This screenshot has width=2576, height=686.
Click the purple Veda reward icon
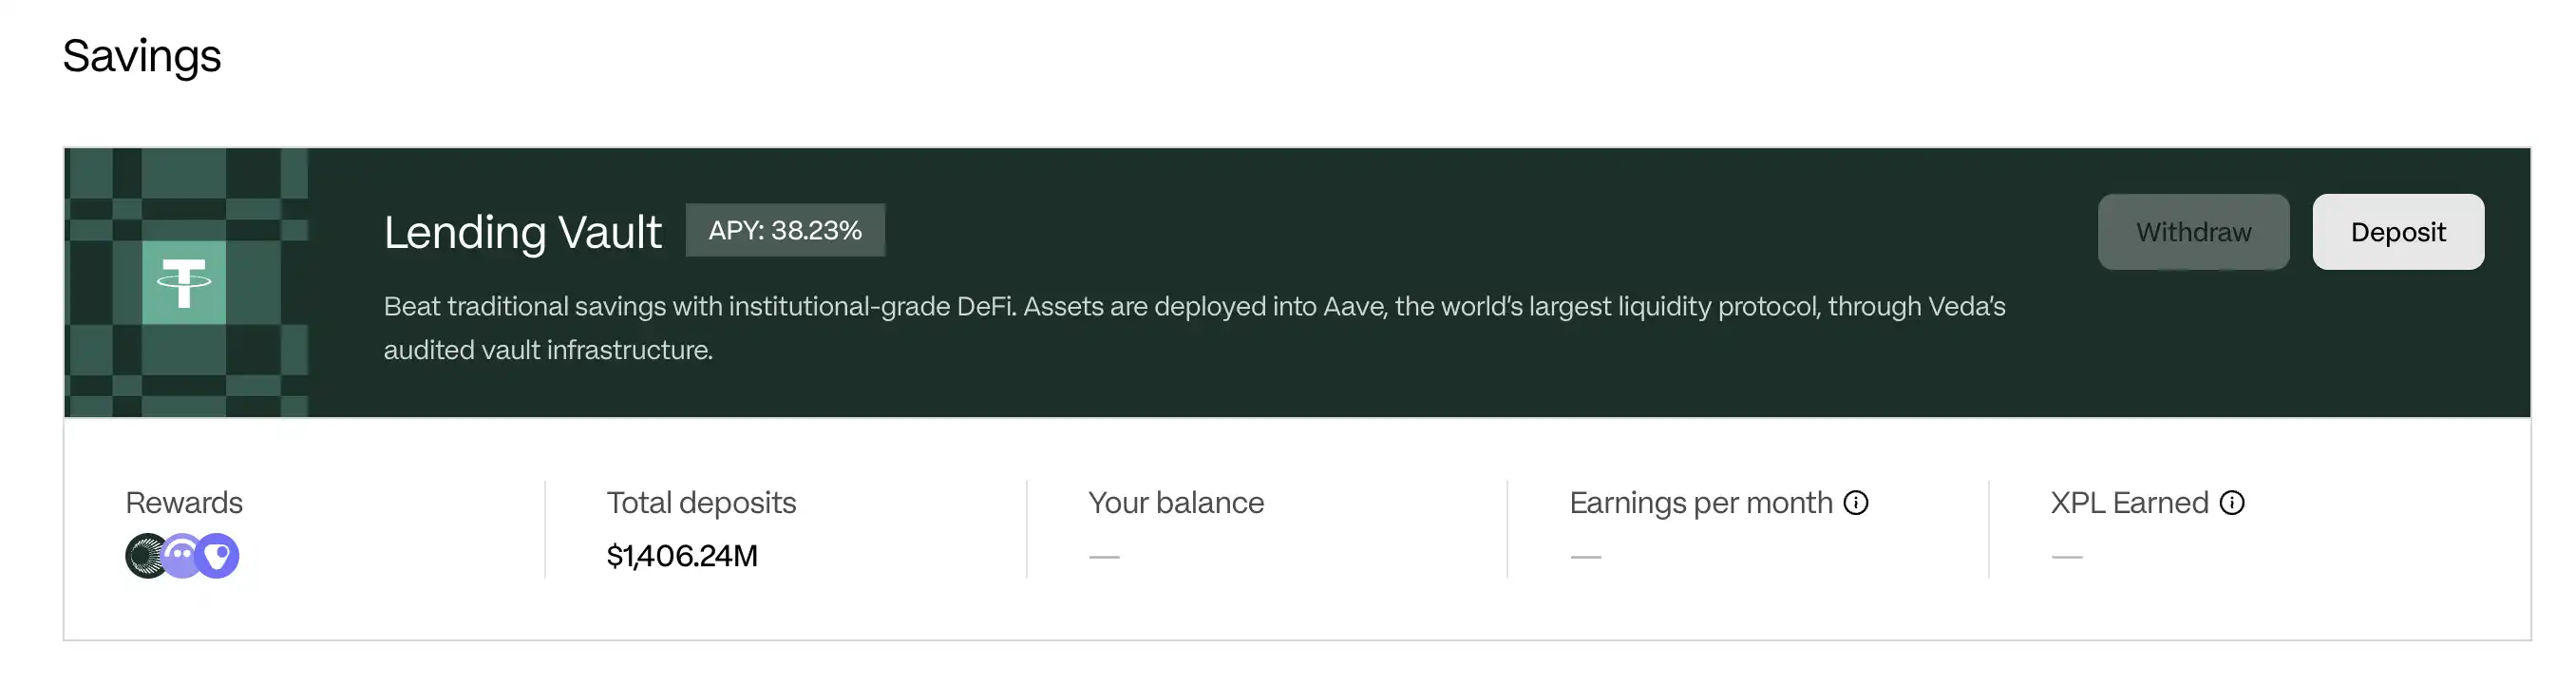coord(219,556)
